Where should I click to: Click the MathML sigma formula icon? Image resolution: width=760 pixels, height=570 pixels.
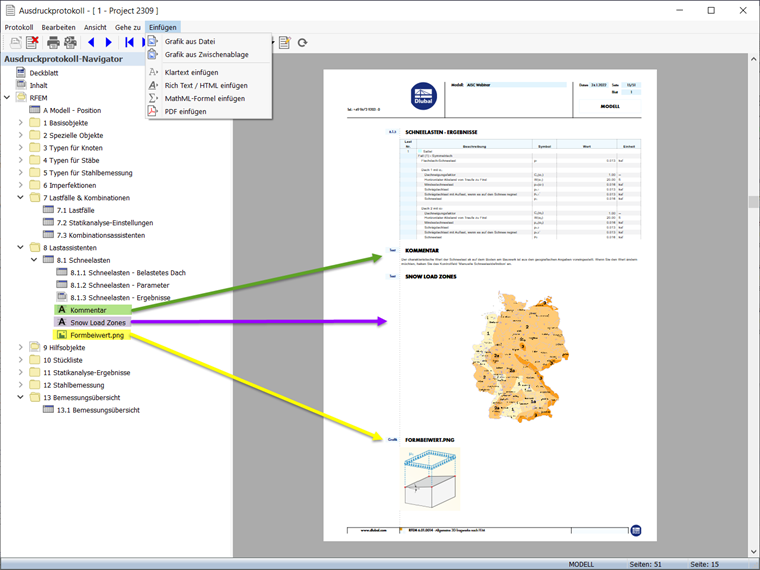[x=153, y=98]
